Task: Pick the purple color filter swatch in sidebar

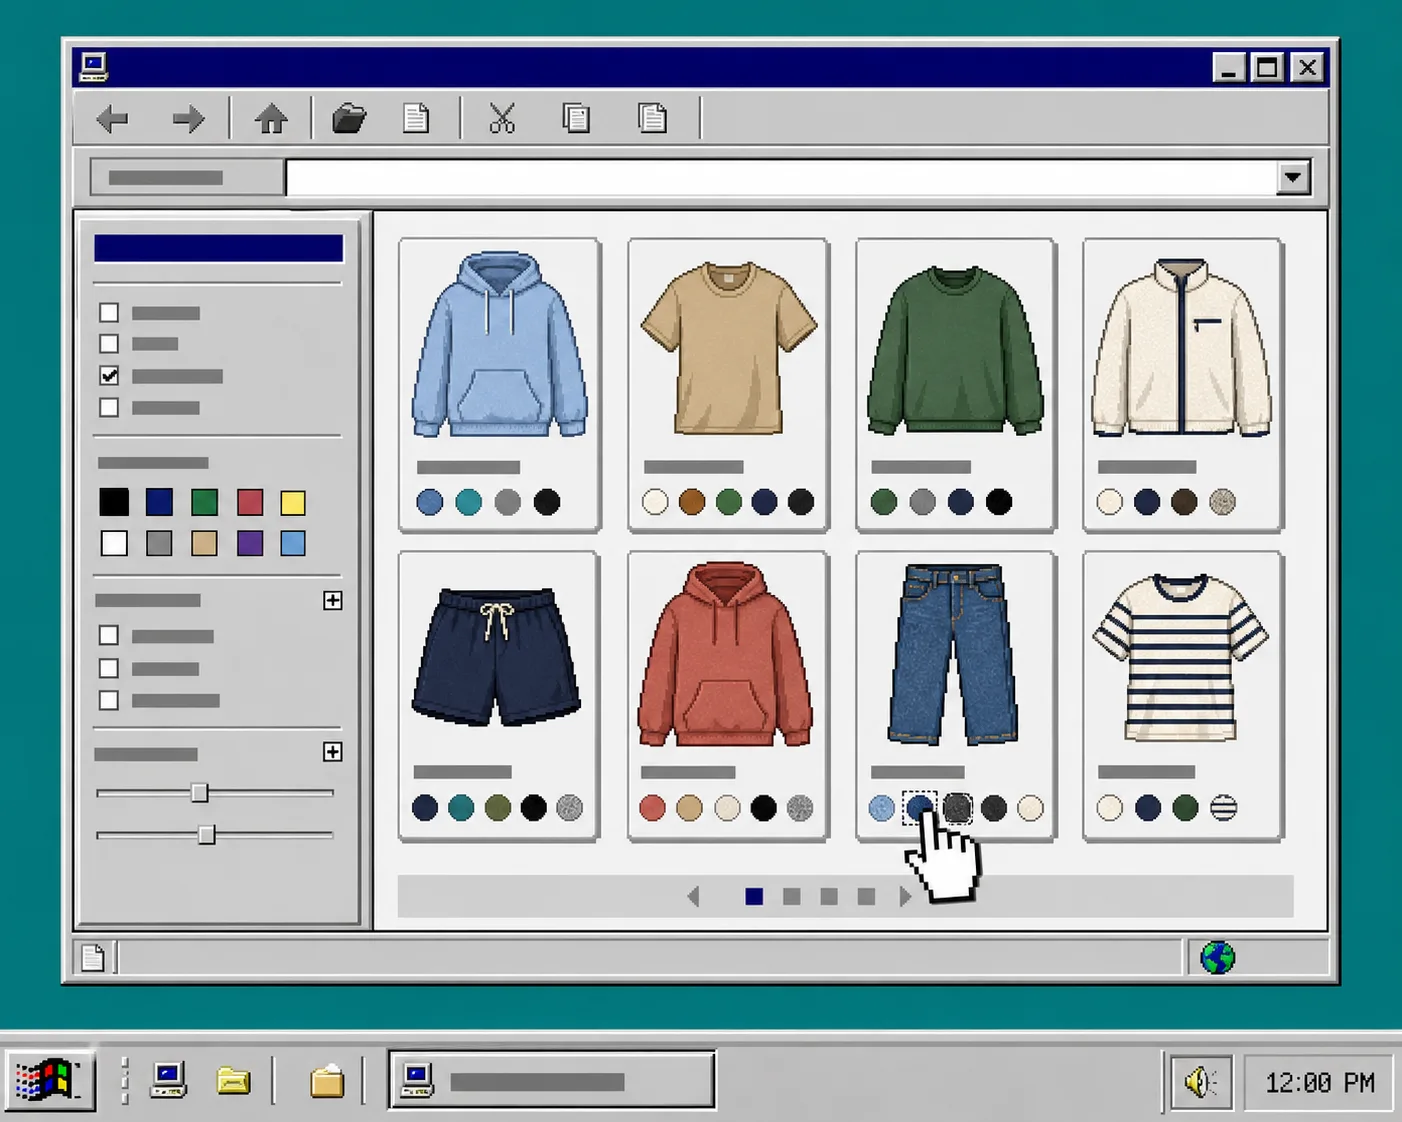Action: (250, 543)
